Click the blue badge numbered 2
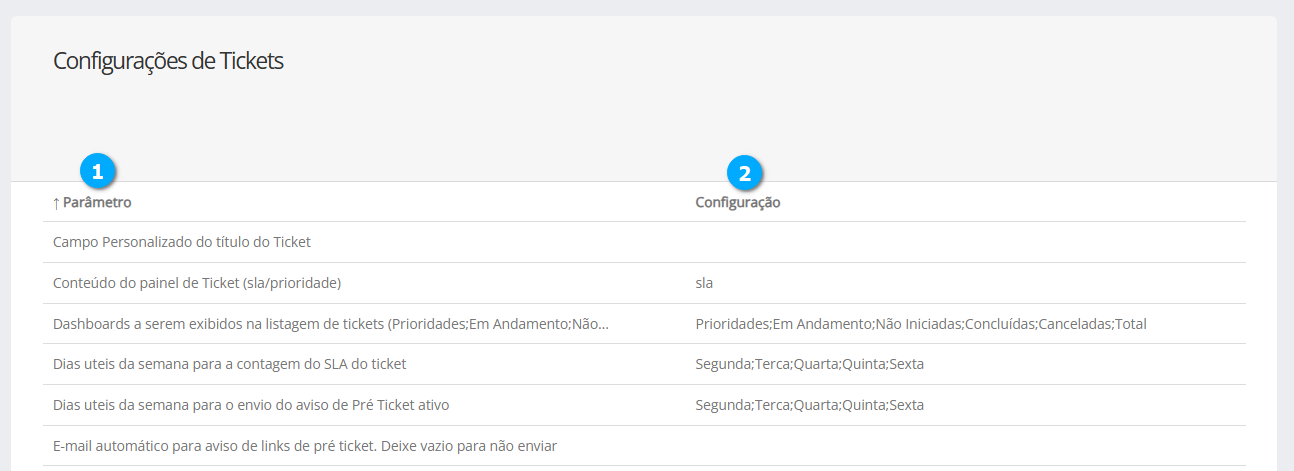This screenshot has width=1294, height=471. 743,173
